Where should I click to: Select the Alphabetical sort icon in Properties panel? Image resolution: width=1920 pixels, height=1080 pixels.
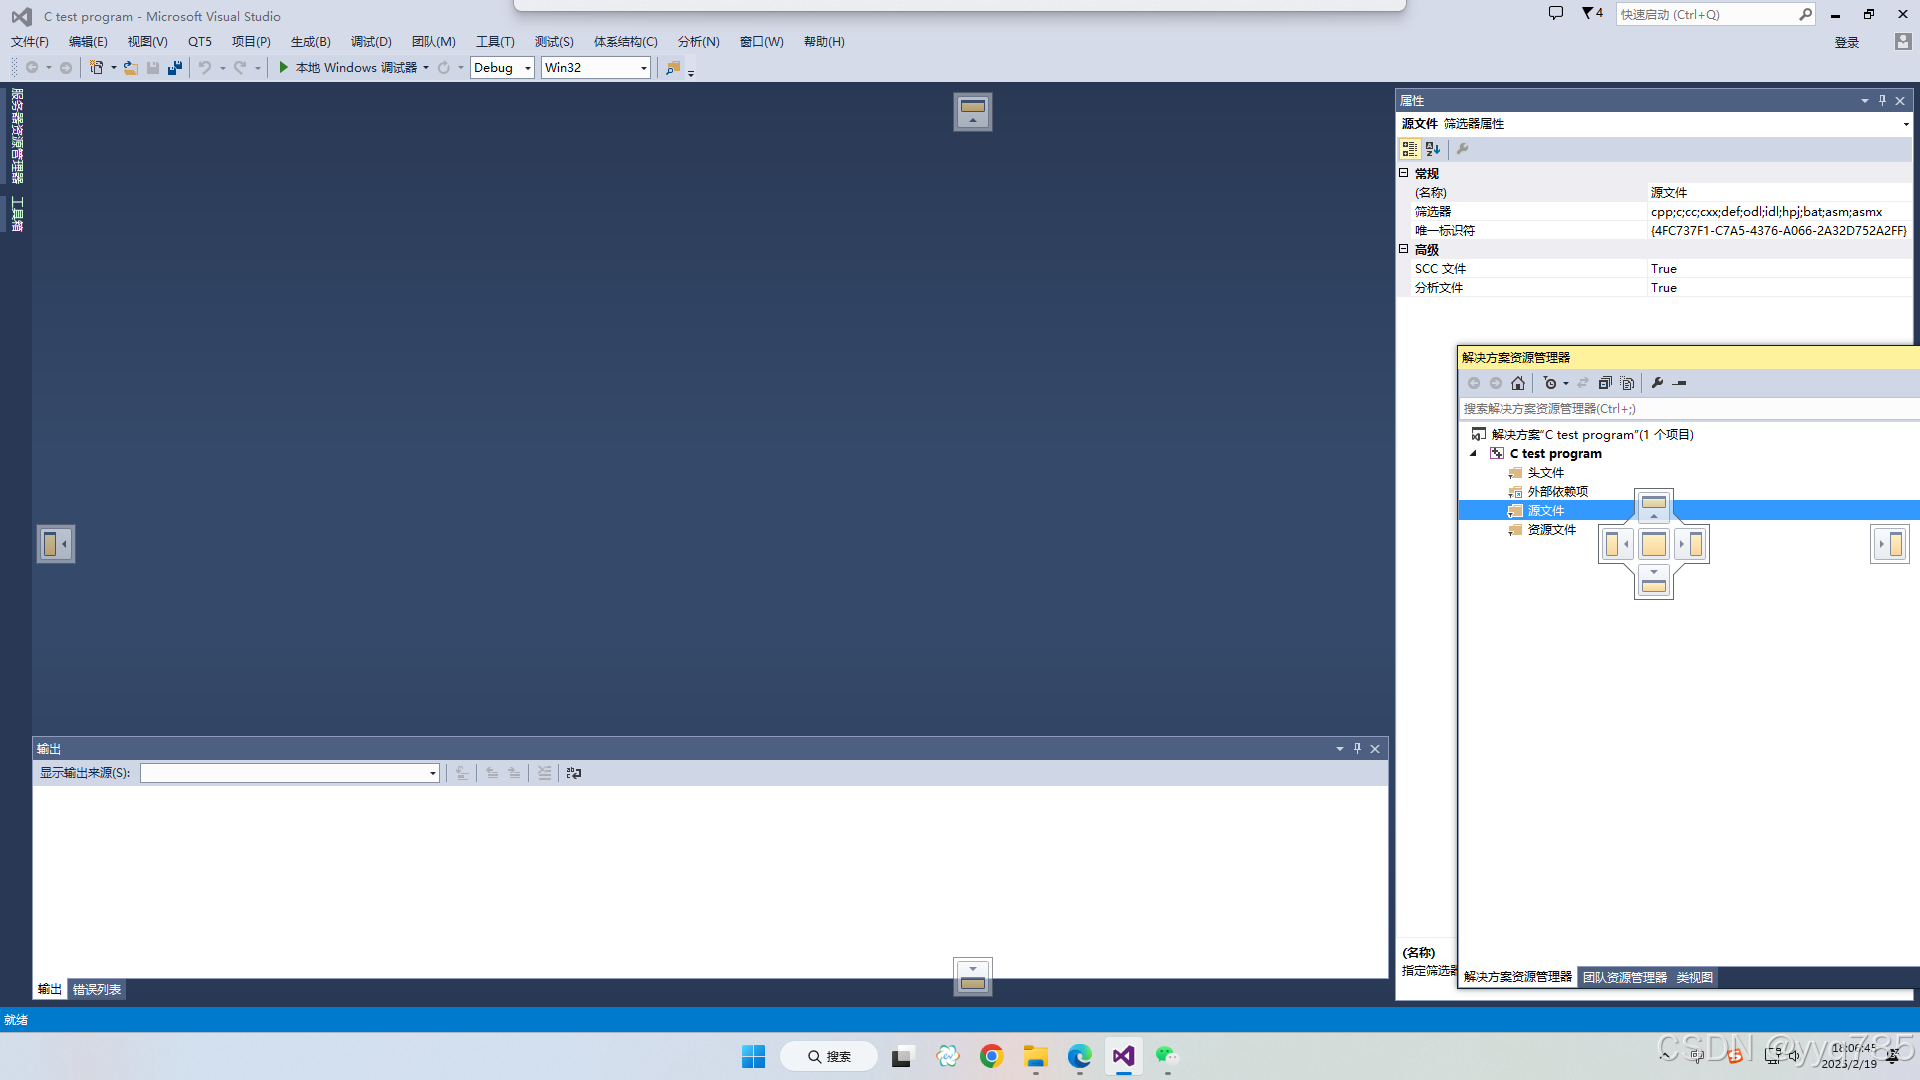(1433, 148)
